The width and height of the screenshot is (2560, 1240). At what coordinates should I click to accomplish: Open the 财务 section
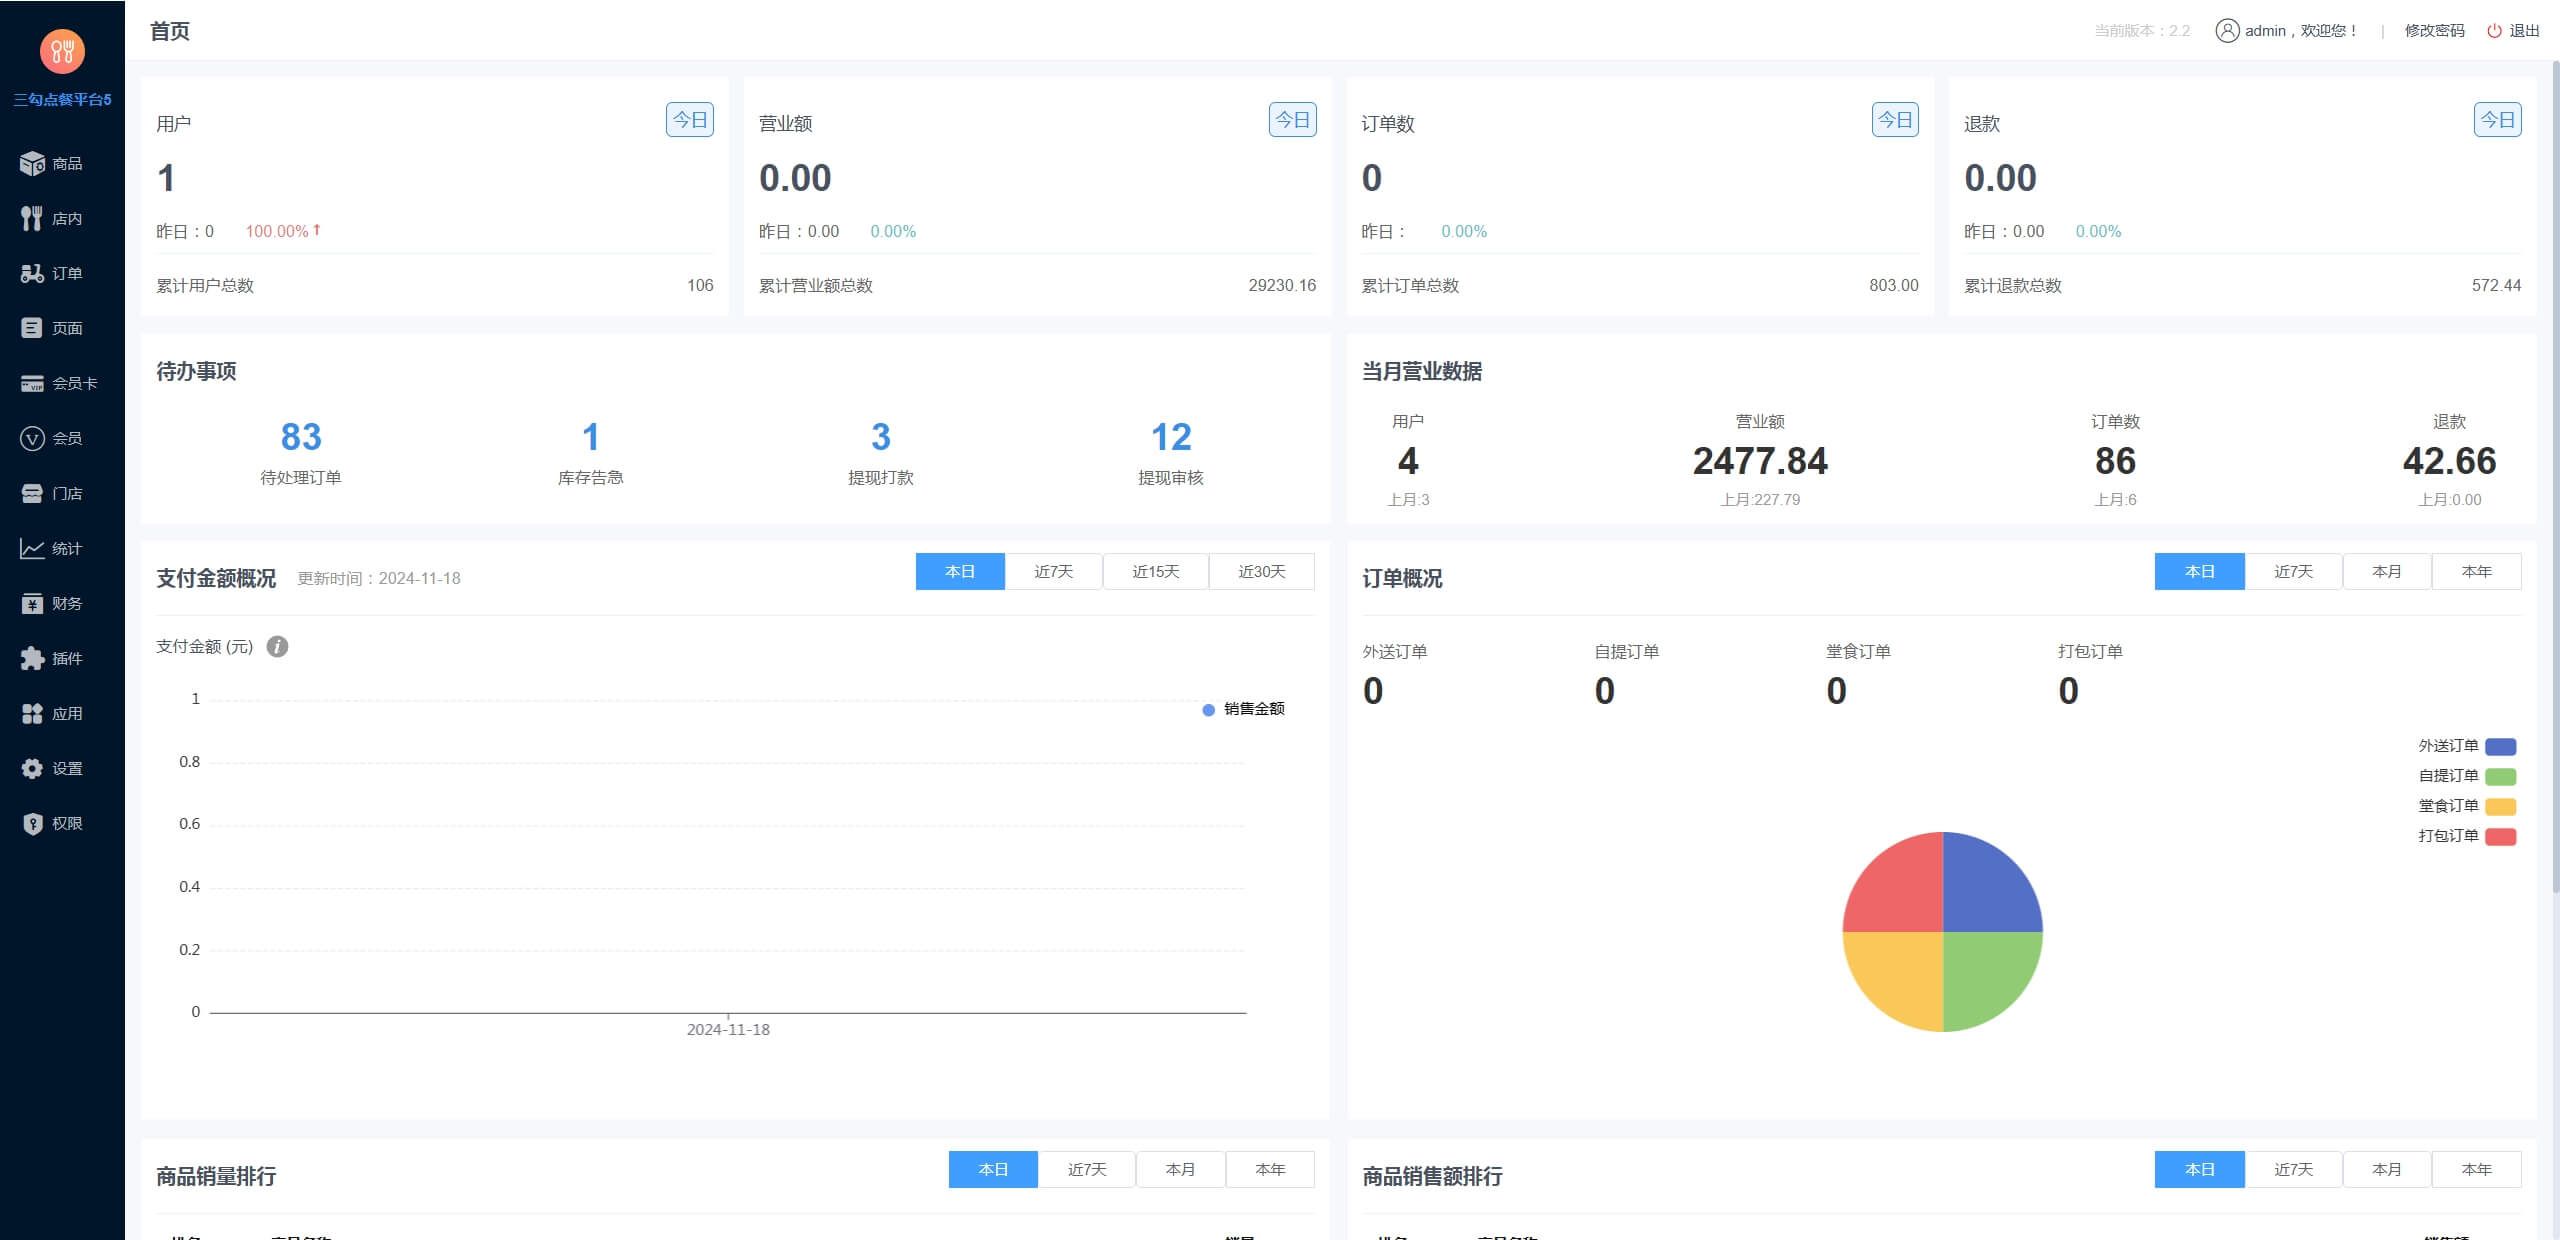point(62,602)
